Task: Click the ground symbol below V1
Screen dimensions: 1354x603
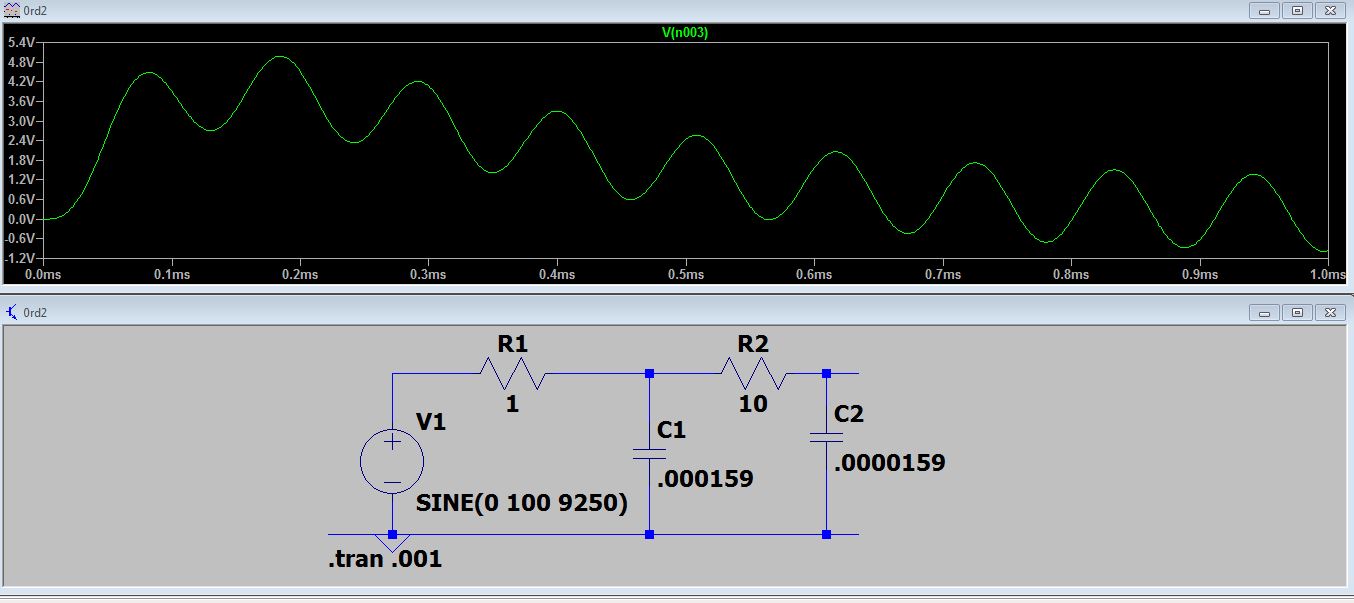Action: tap(392, 543)
